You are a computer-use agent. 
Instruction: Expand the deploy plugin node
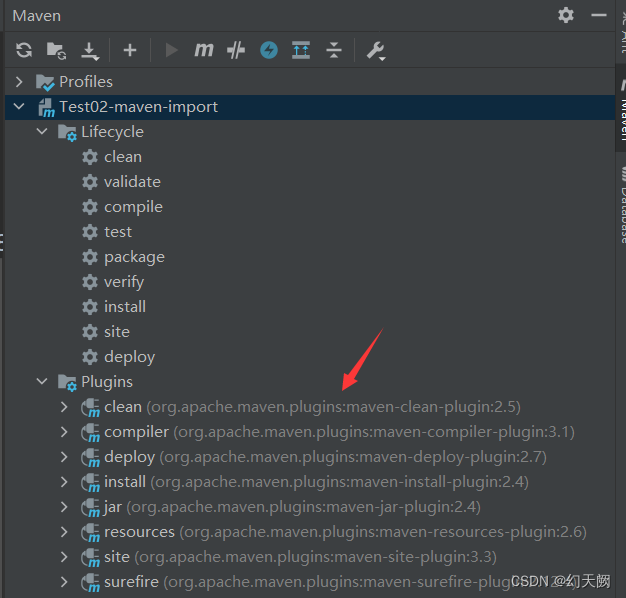click(64, 457)
